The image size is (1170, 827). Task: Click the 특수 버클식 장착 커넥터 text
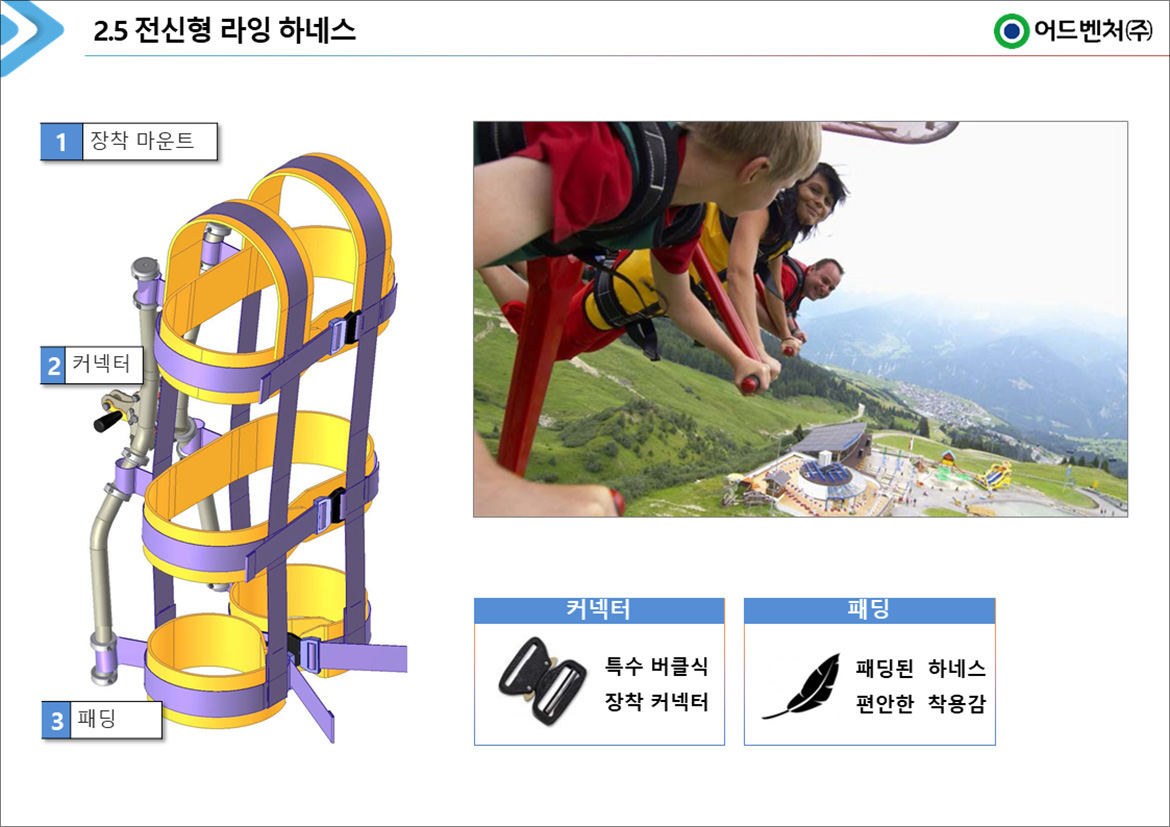[x=656, y=684]
